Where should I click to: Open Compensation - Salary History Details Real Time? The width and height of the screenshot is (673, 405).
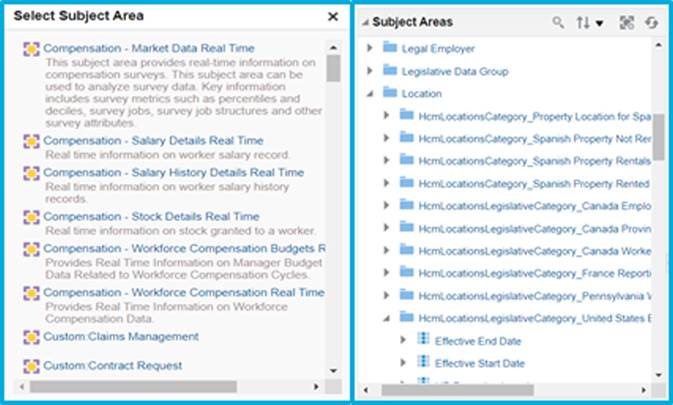[x=173, y=172]
